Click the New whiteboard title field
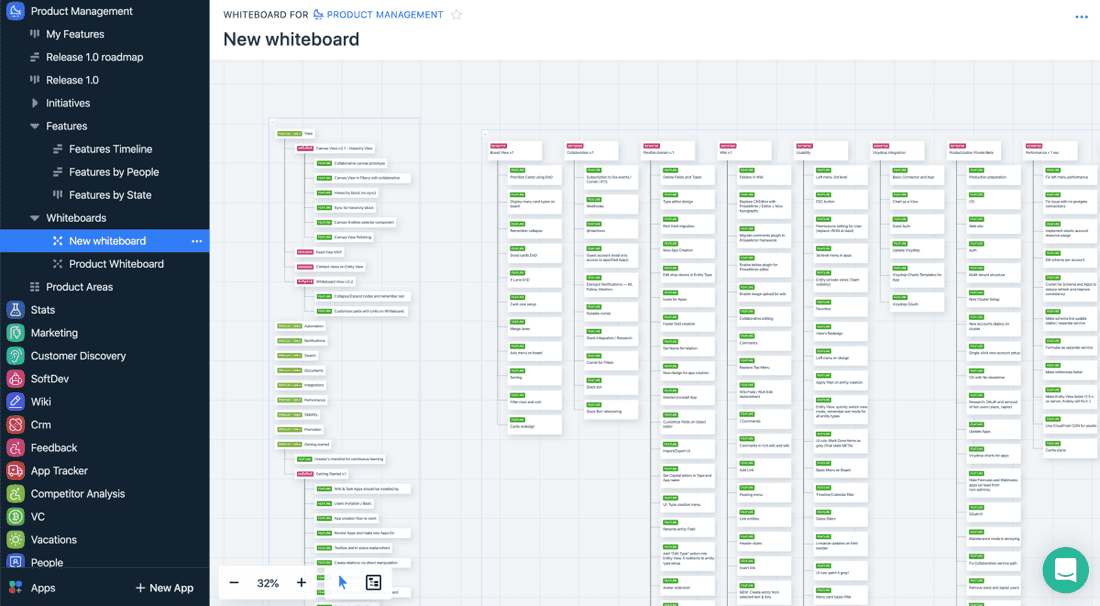The height and width of the screenshot is (606, 1100). click(x=291, y=40)
